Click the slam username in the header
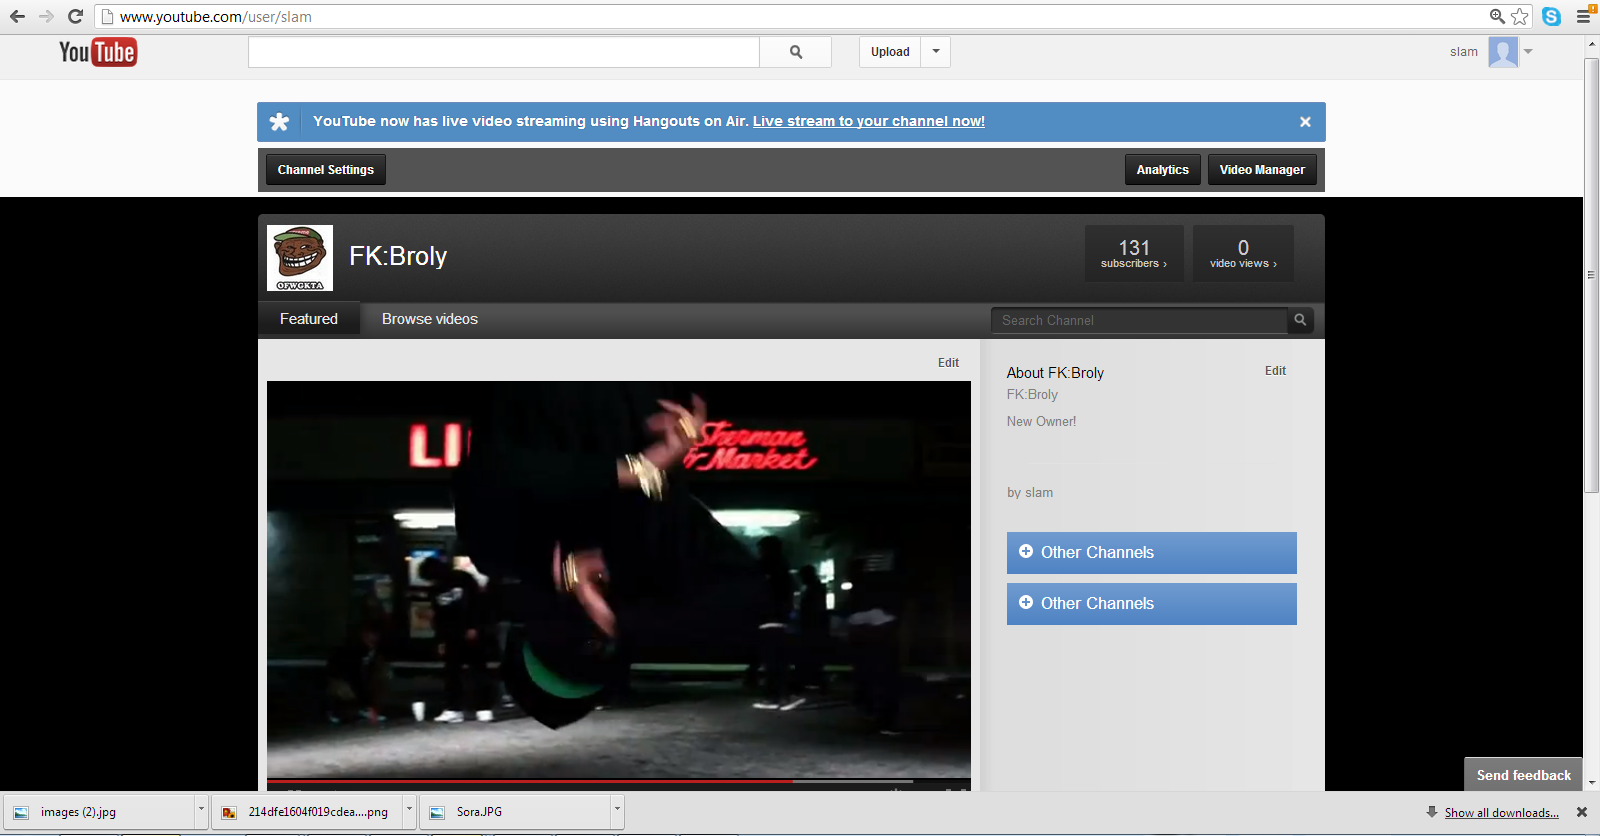This screenshot has width=1600, height=836. [1464, 52]
